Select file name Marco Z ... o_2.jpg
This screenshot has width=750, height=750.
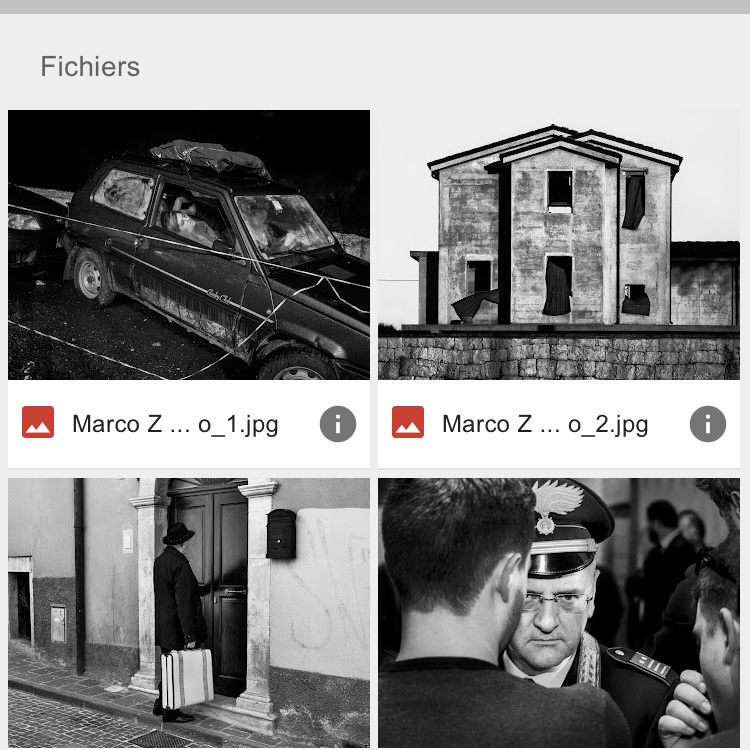click(x=545, y=424)
